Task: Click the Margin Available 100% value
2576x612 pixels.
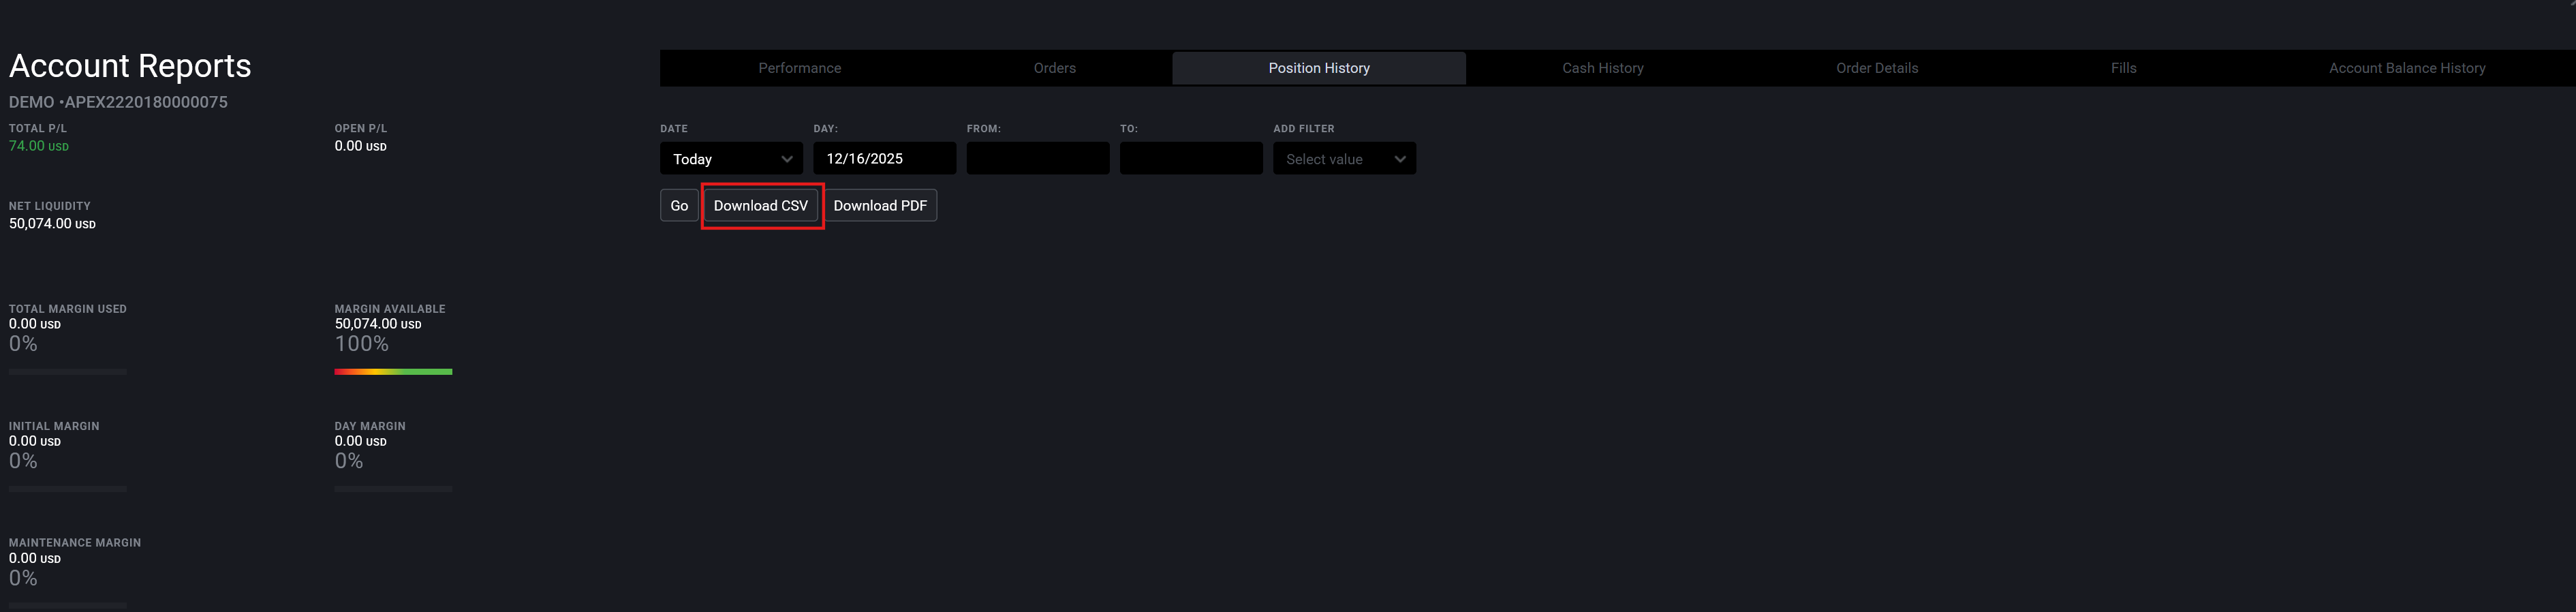Action: [362, 344]
